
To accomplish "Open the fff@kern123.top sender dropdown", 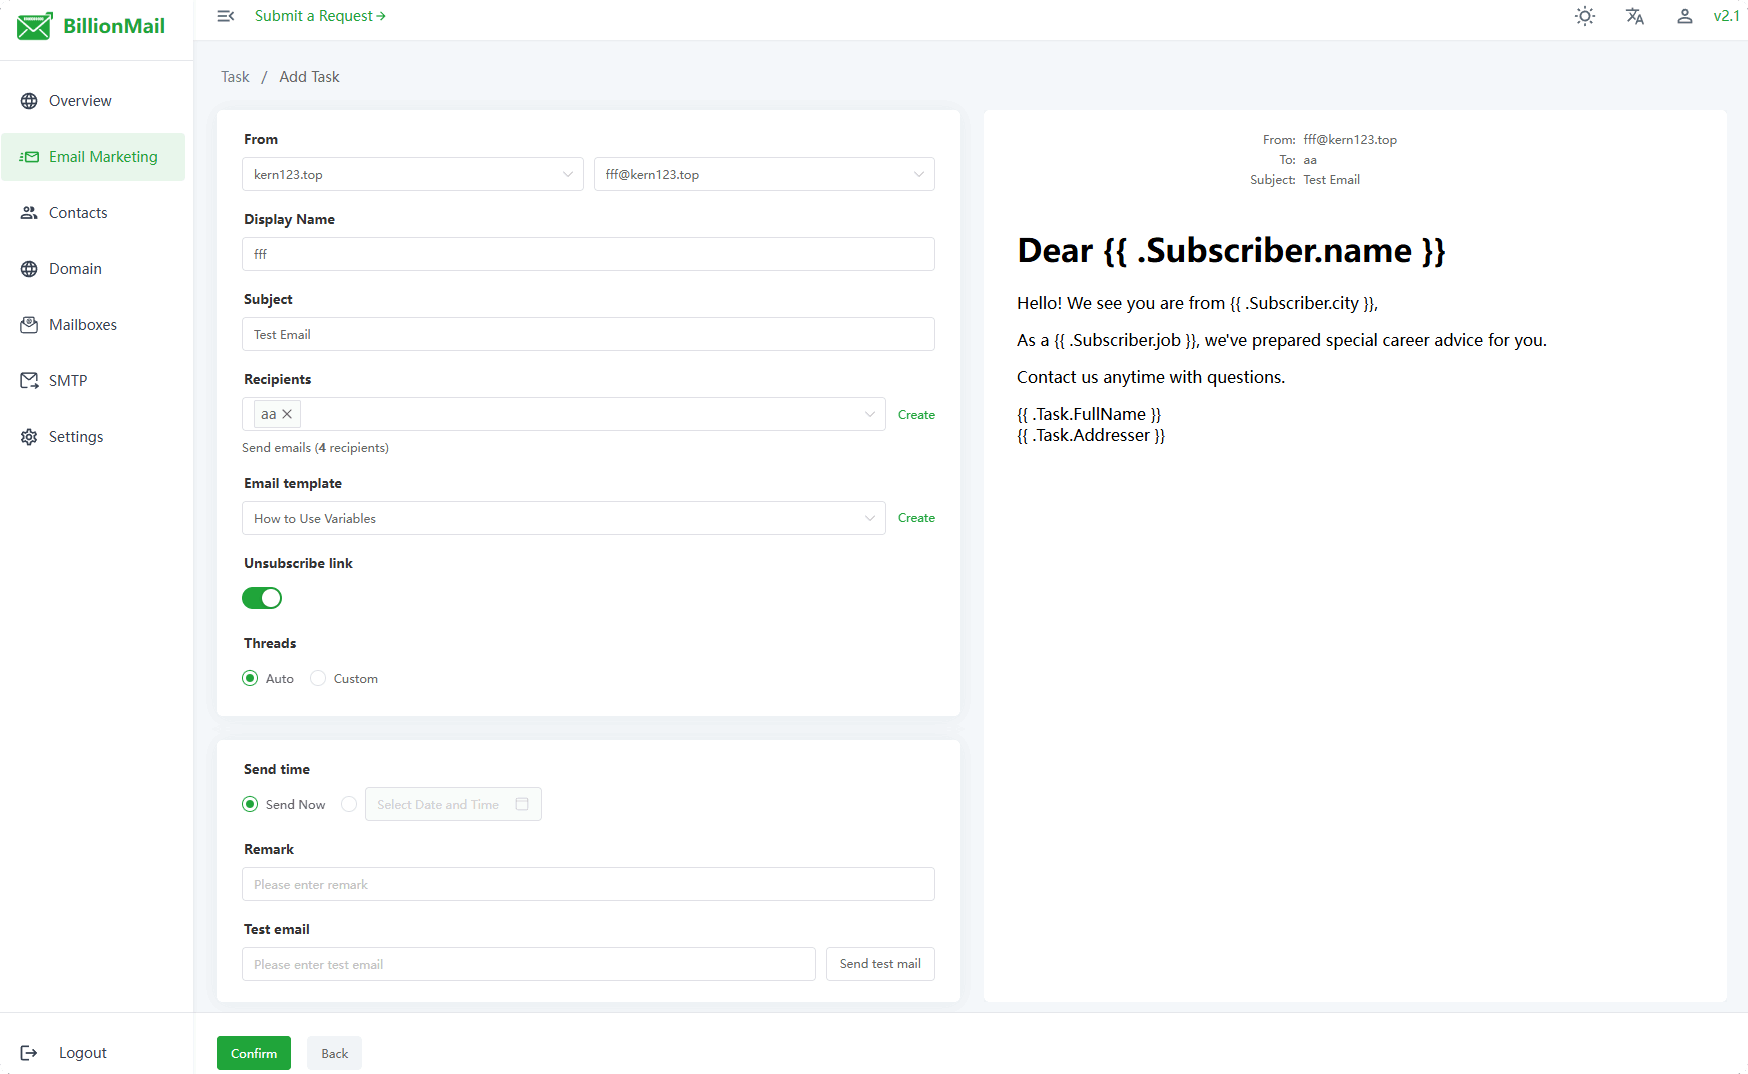I will pyautogui.click(x=764, y=174).
